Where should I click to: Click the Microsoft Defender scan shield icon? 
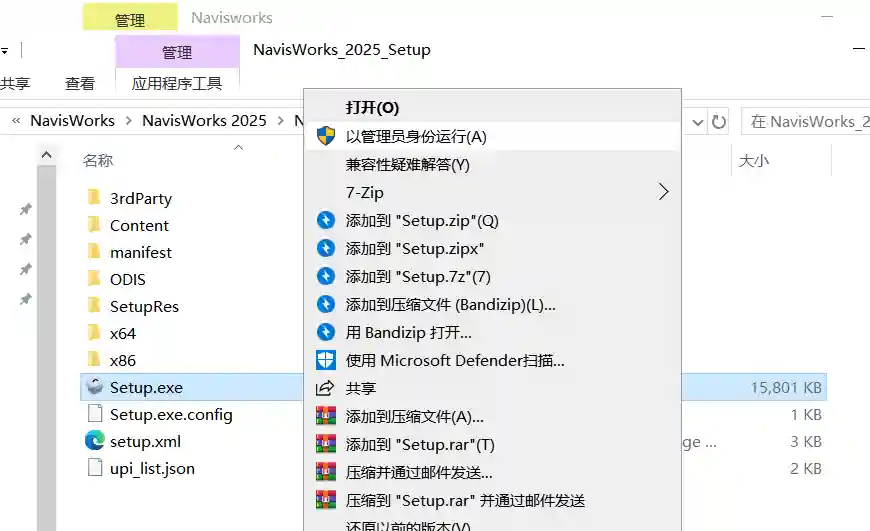(x=325, y=360)
